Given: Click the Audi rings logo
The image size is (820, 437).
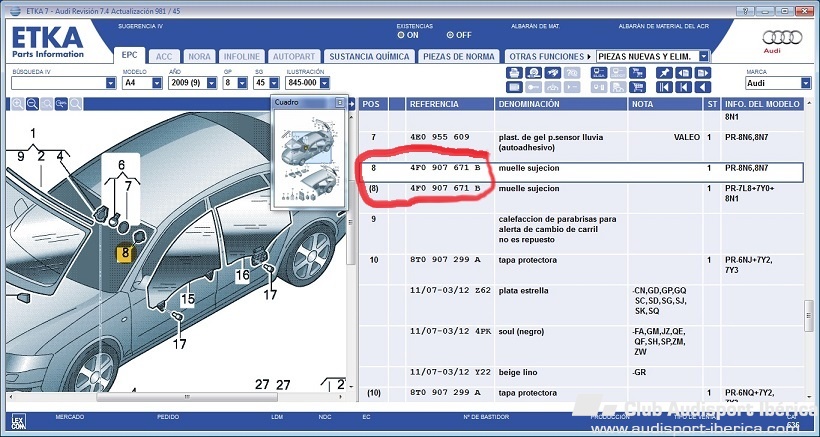Looking at the screenshot, I should 782,38.
